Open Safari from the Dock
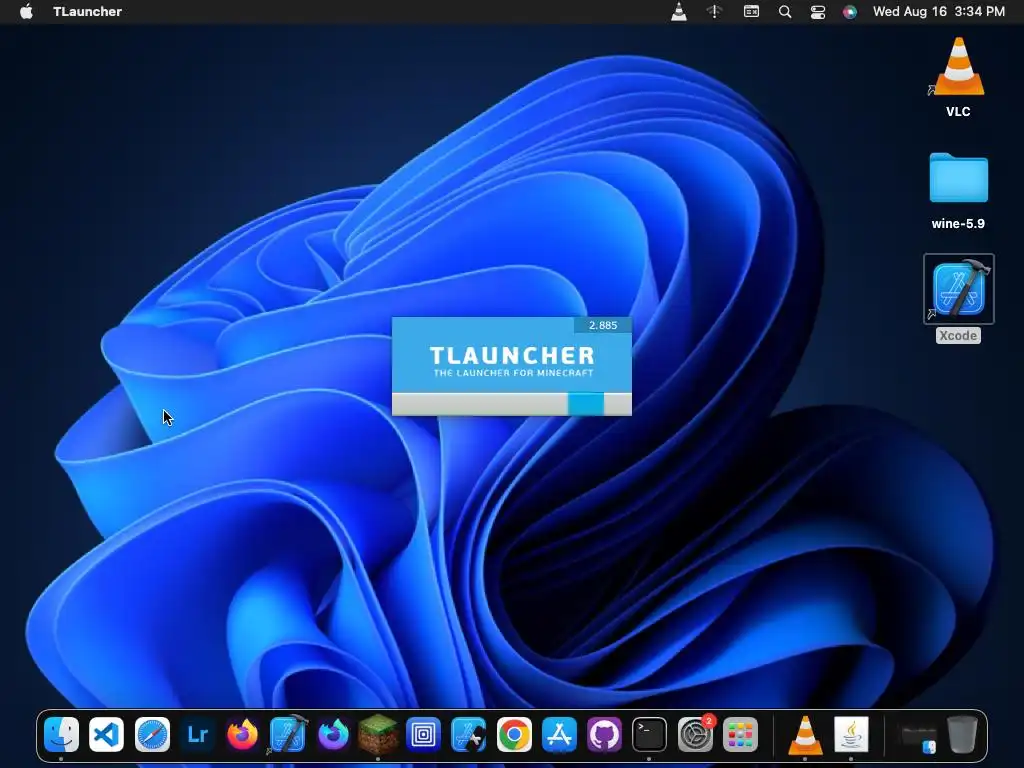This screenshot has height=768, width=1024. [152, 734]
